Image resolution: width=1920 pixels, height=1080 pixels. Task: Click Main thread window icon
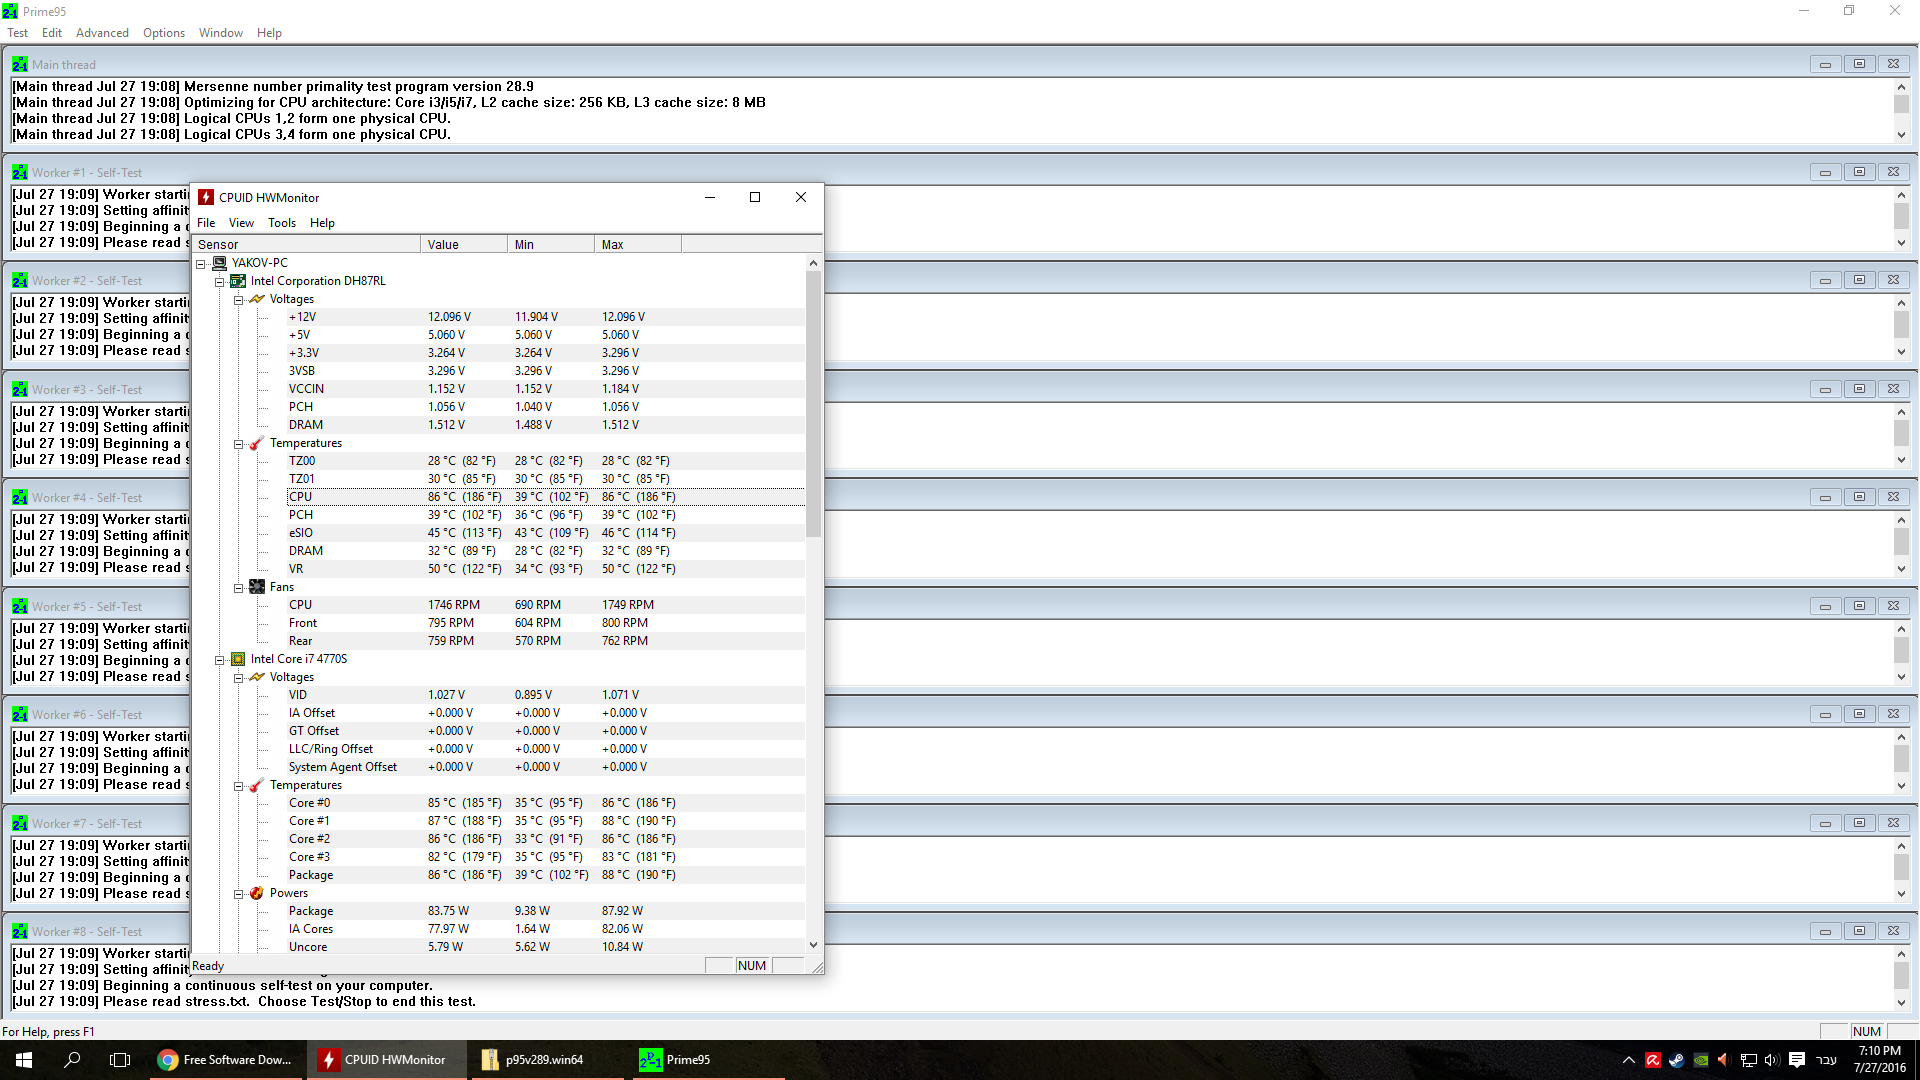[x=20, y=64]
